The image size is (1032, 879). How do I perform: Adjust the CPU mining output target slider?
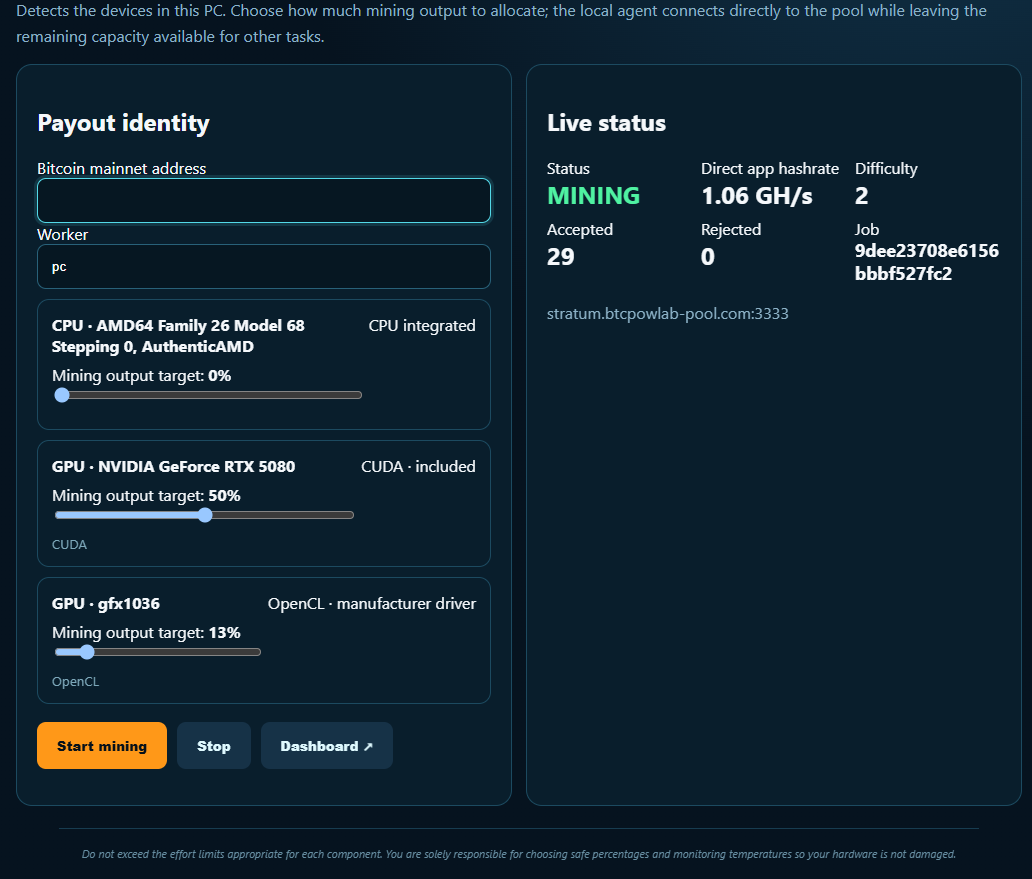point(208,395)
